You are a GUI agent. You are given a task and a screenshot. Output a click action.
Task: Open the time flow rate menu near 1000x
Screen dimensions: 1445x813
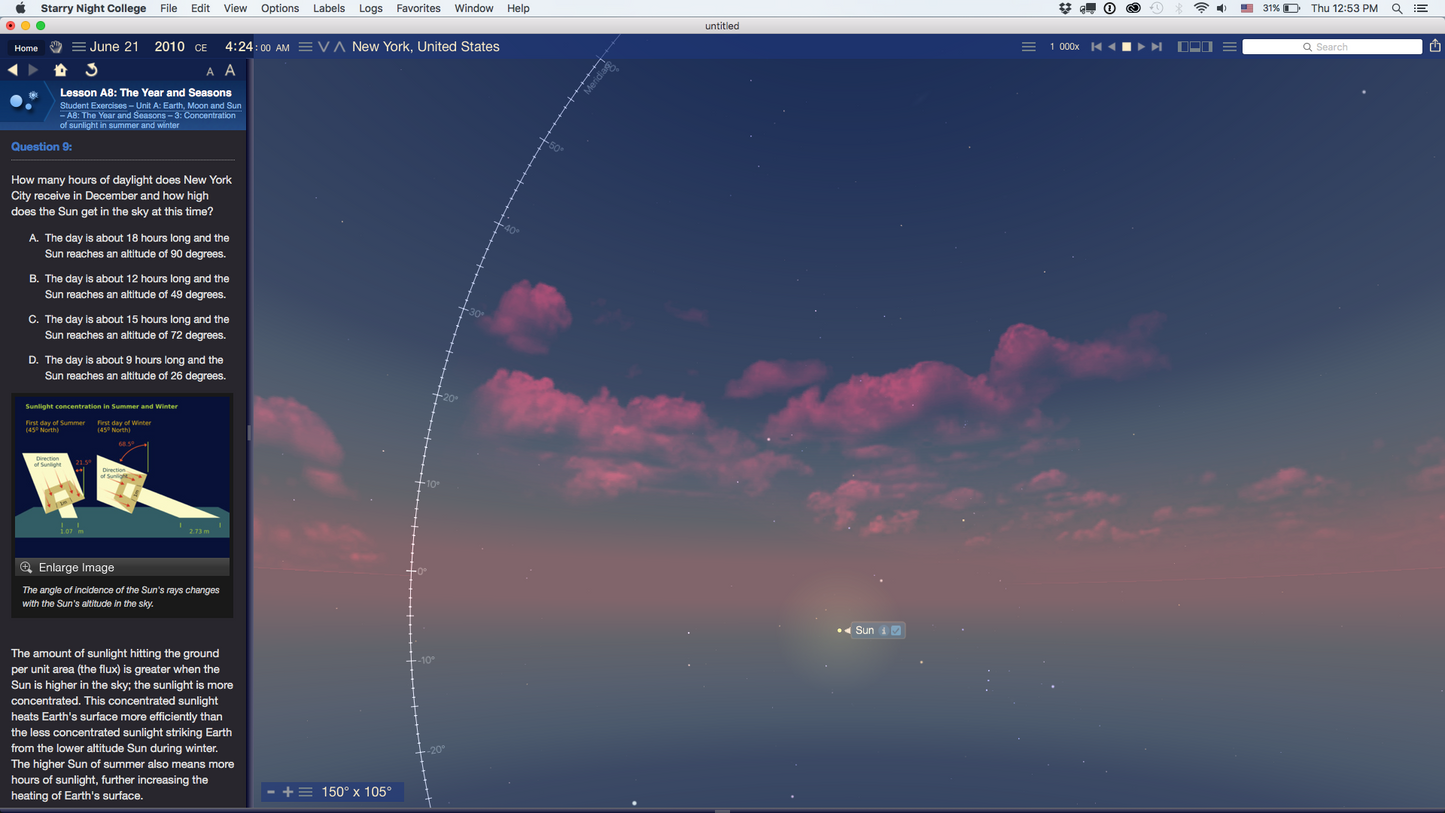1028,47
